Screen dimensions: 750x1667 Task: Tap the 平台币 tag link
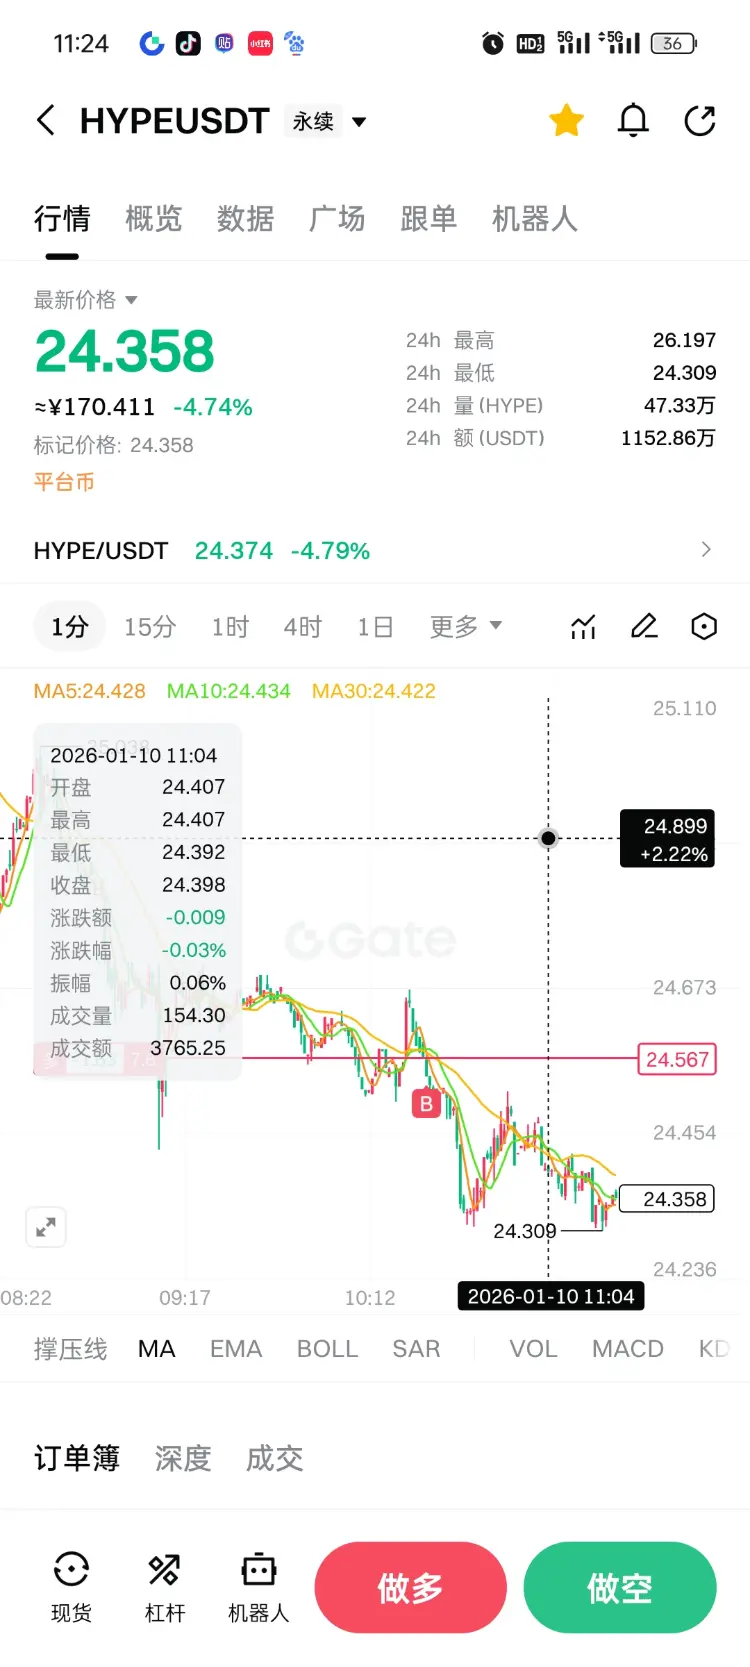pos(64,482)
